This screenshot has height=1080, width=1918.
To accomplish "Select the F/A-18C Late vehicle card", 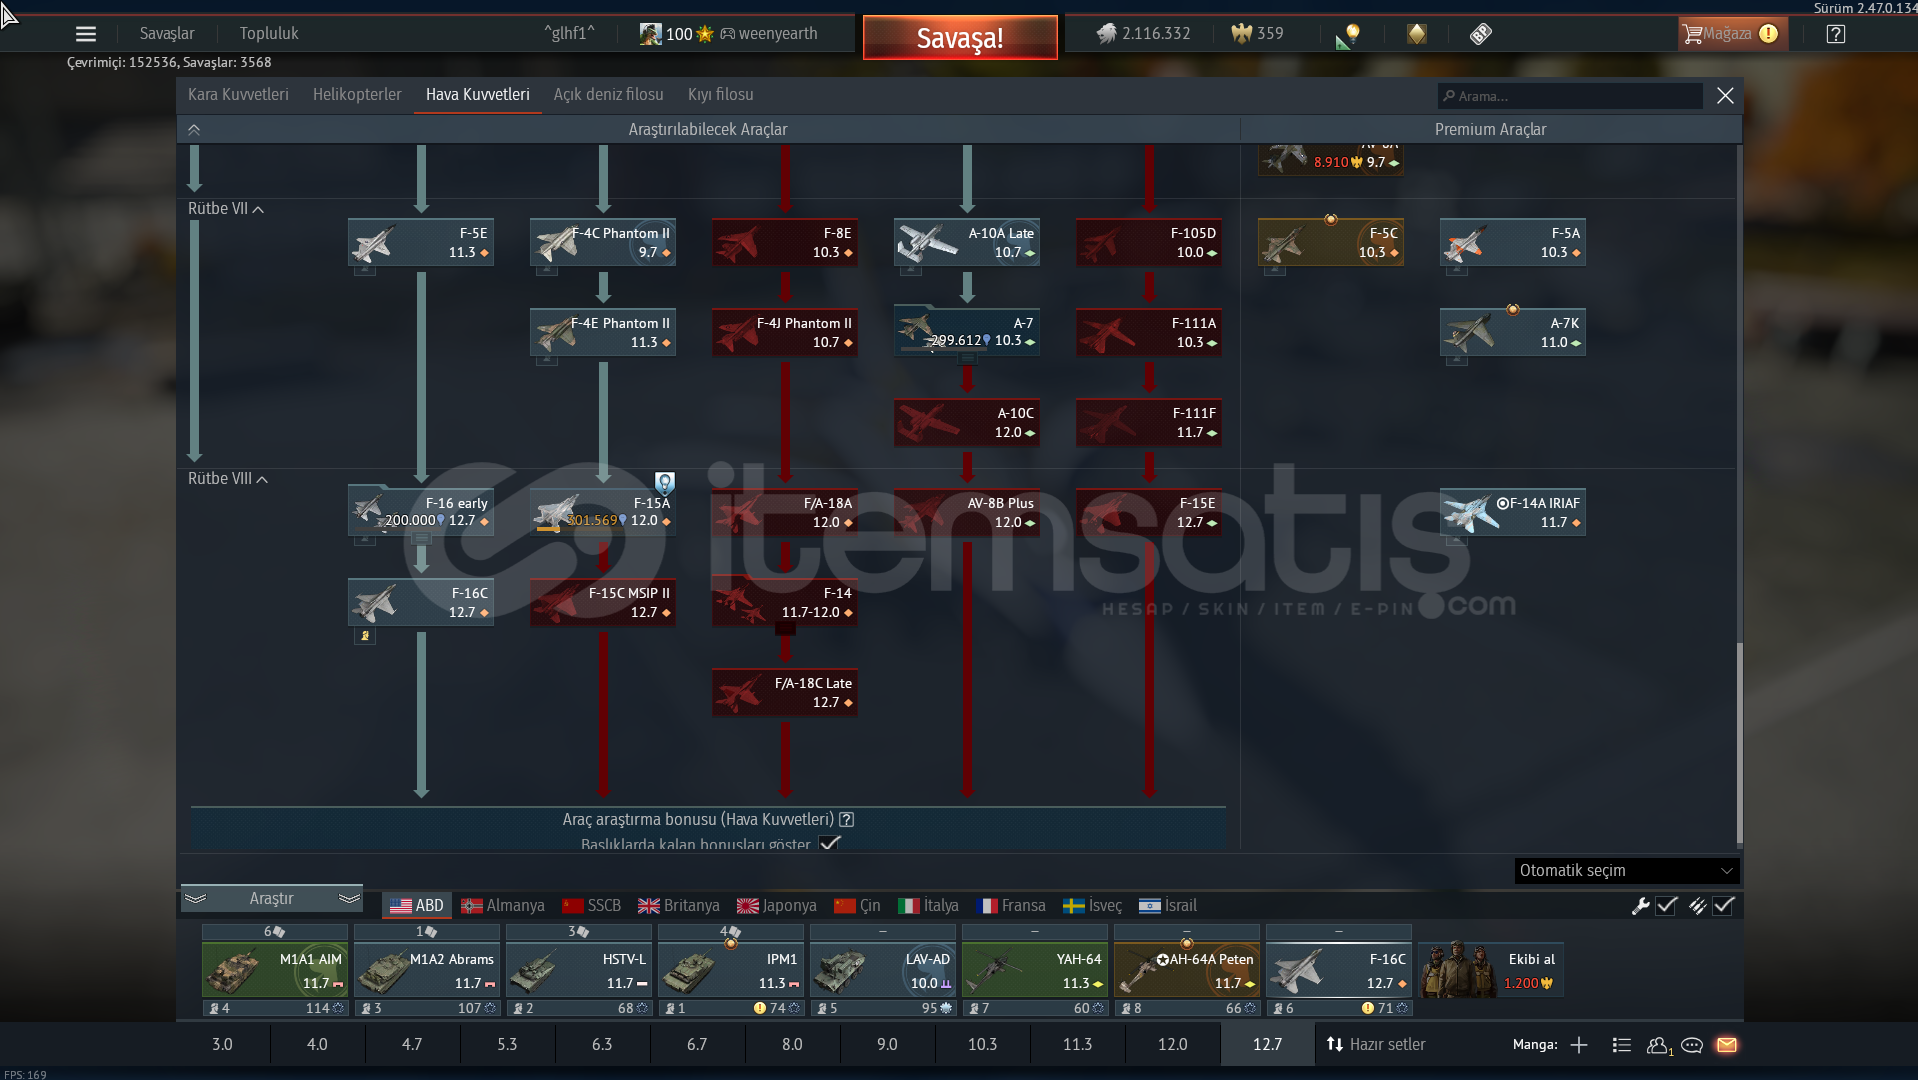I will click(785, 693).
